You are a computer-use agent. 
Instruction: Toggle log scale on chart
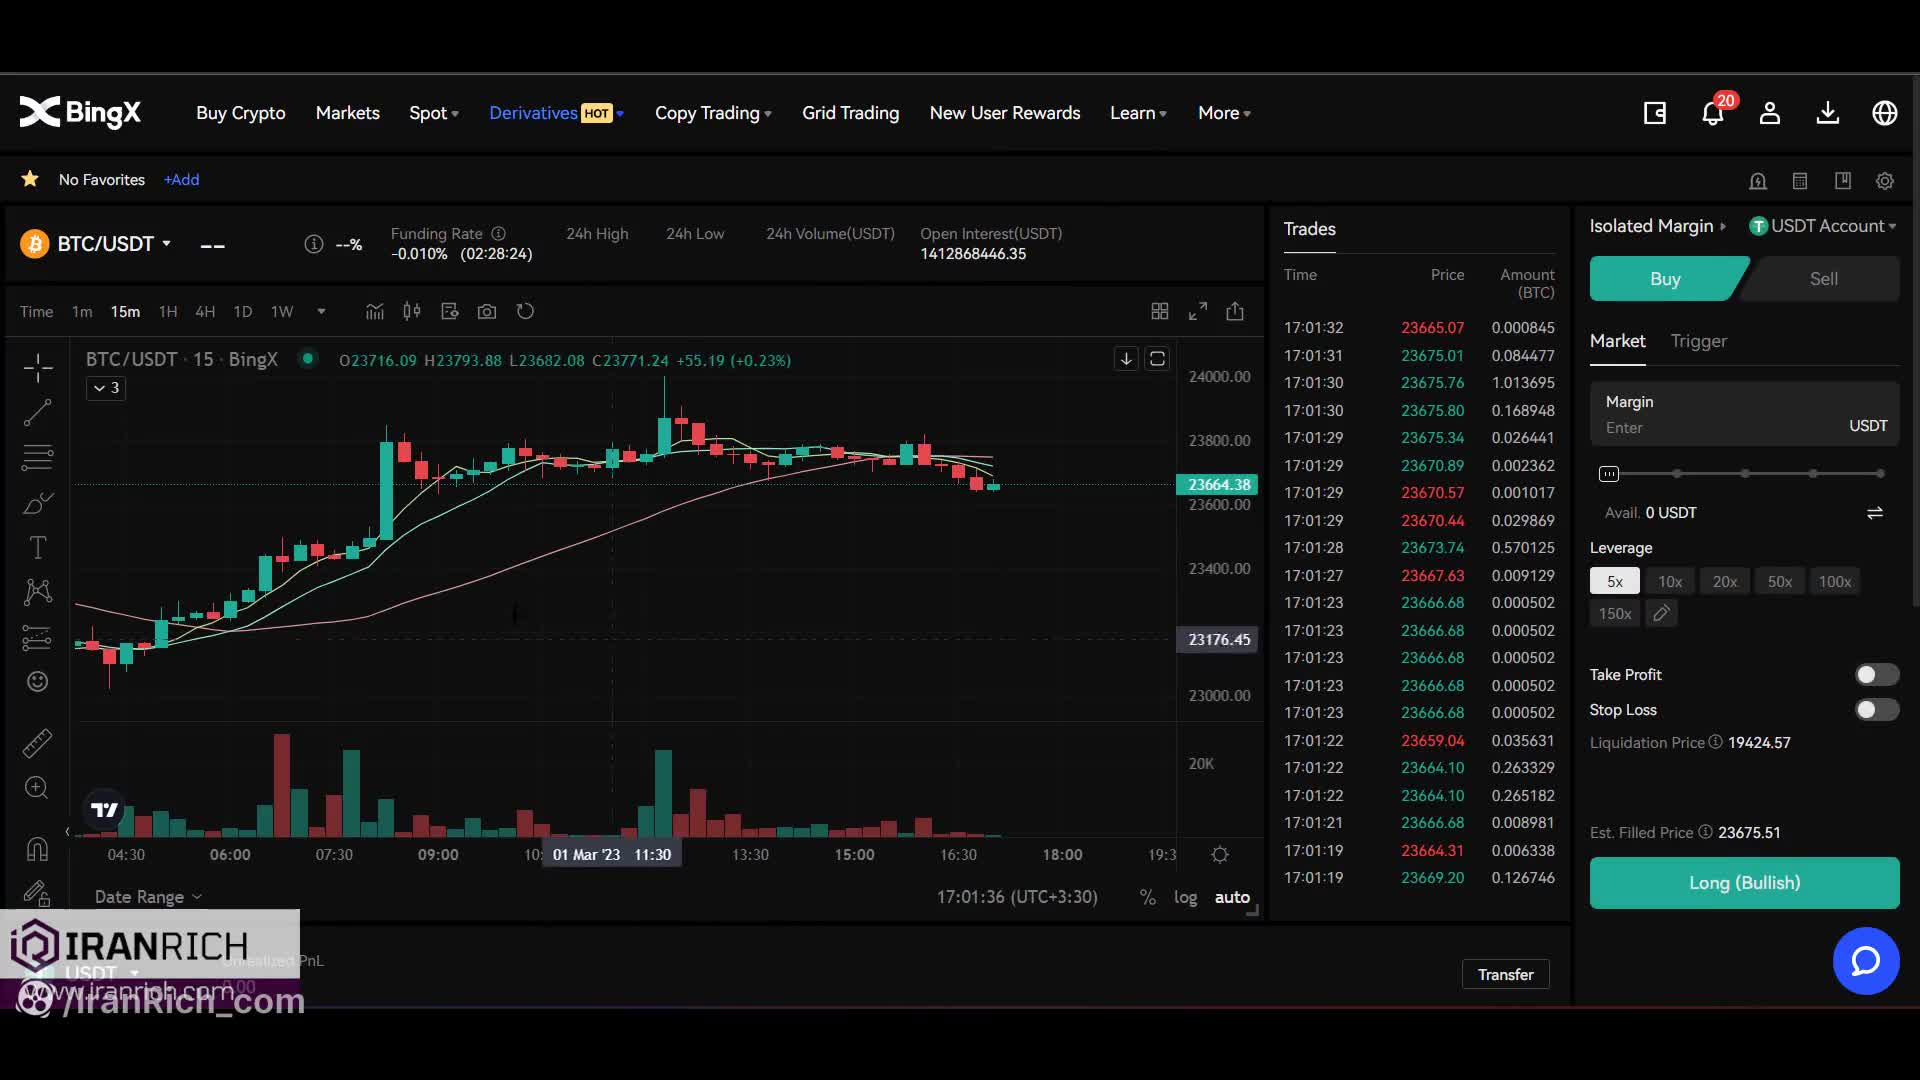pyautogui.click(x=1185, y=897)
